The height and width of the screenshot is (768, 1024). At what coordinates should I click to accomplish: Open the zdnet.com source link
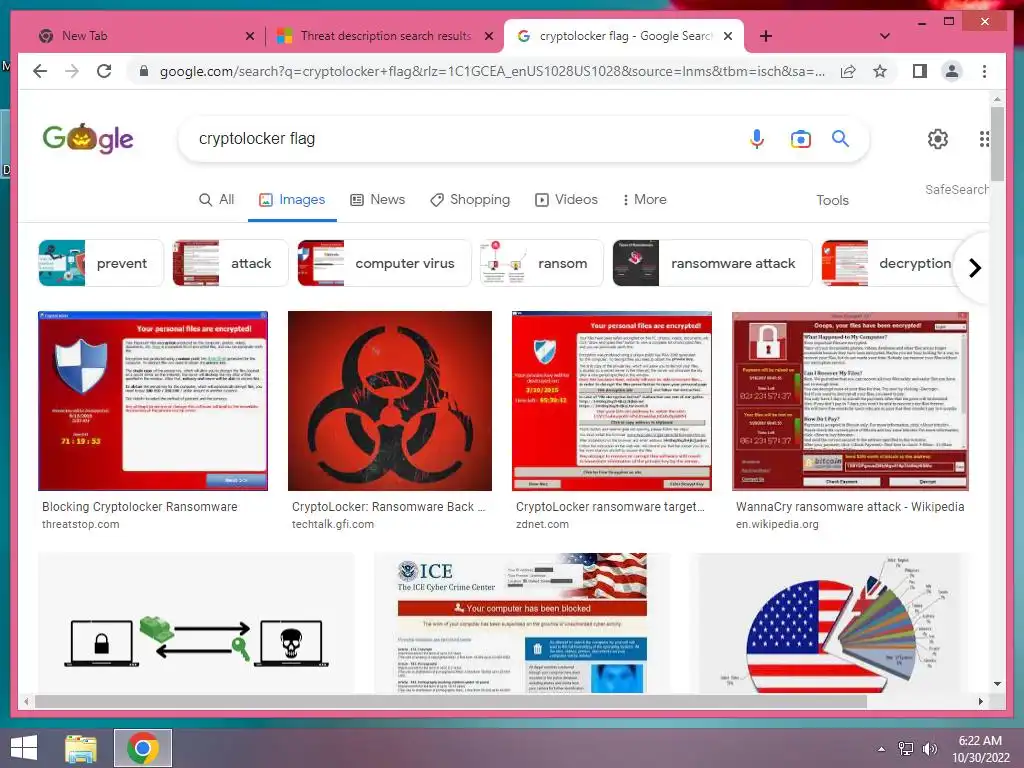(x=542, y=524)
